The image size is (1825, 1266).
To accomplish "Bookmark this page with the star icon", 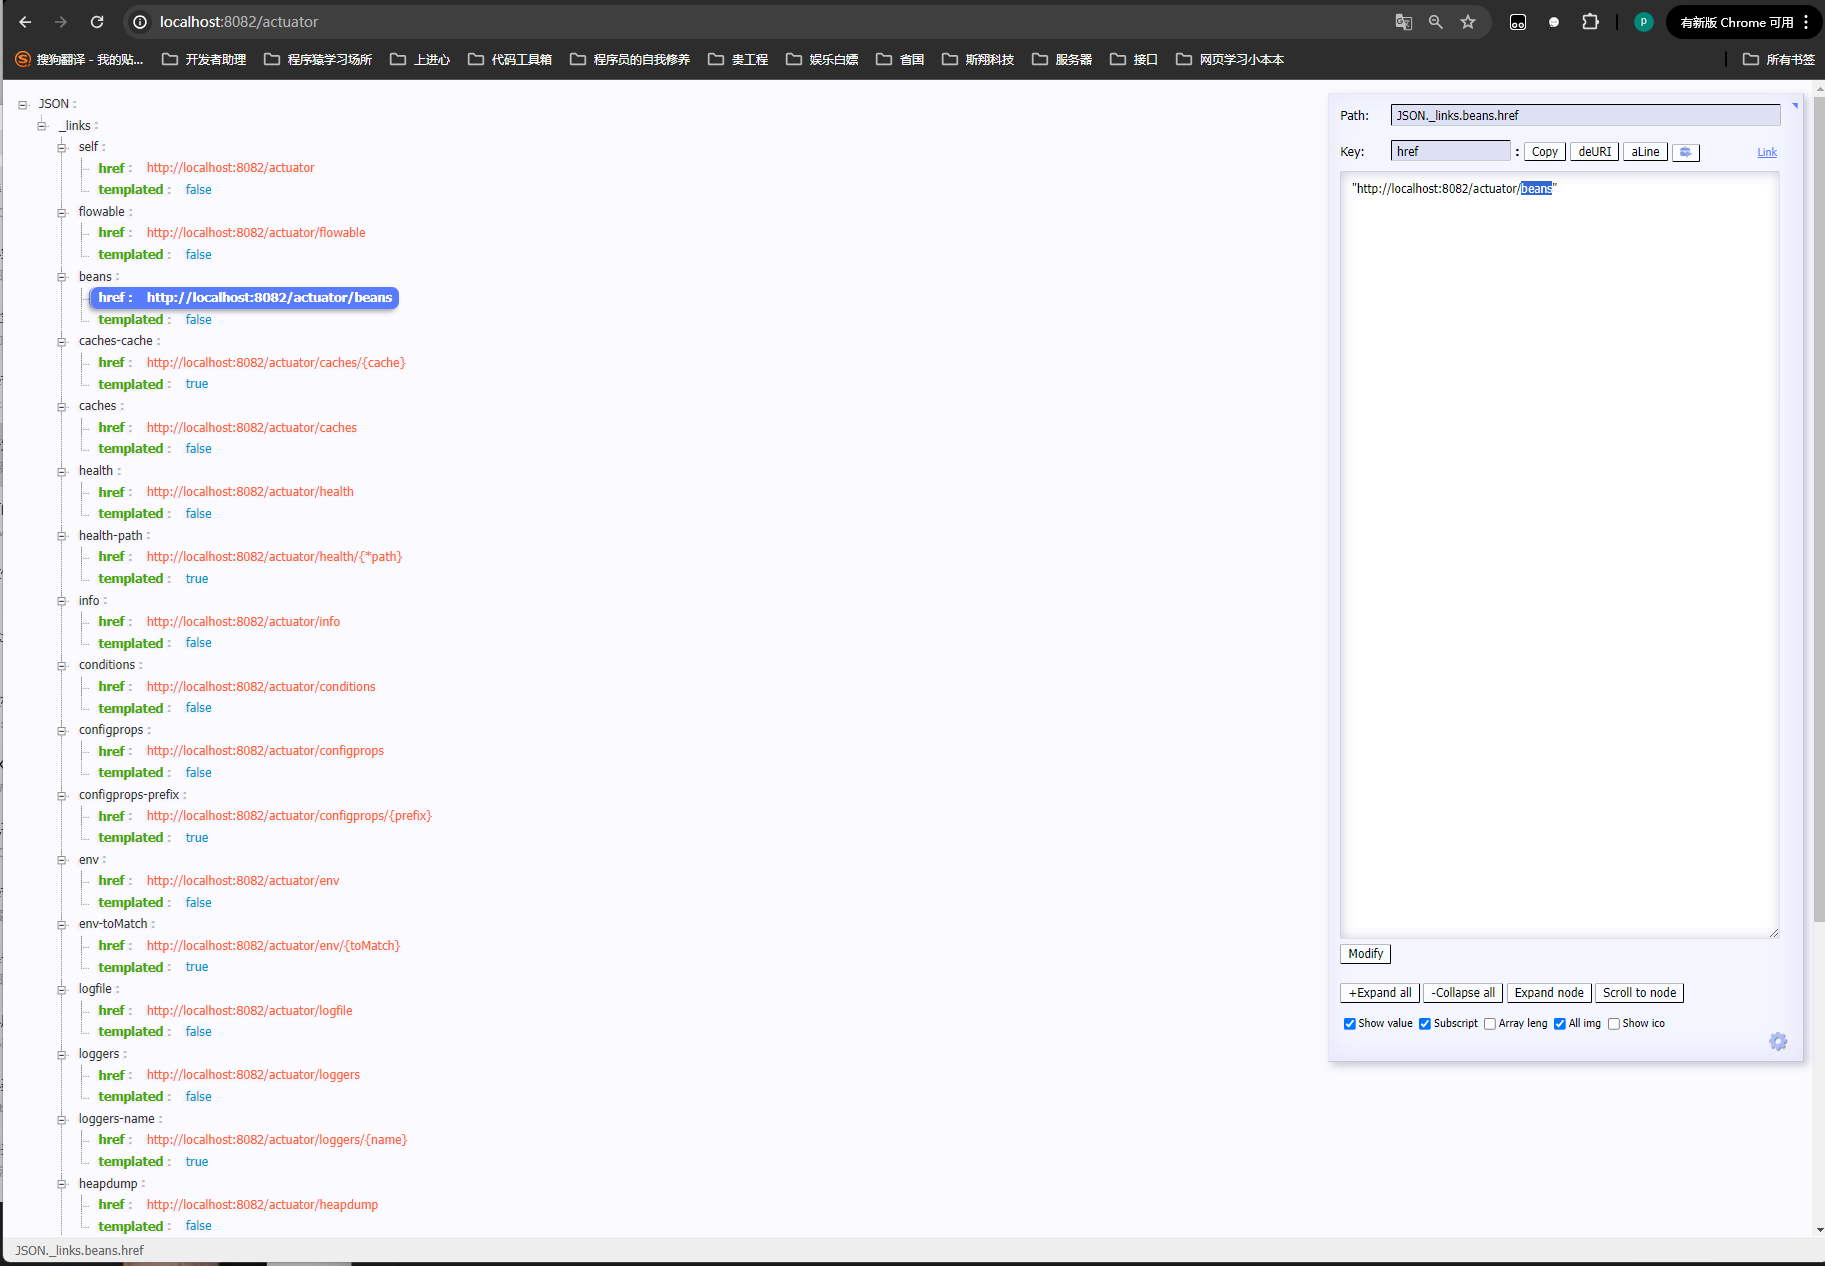I will (1468, 21).
